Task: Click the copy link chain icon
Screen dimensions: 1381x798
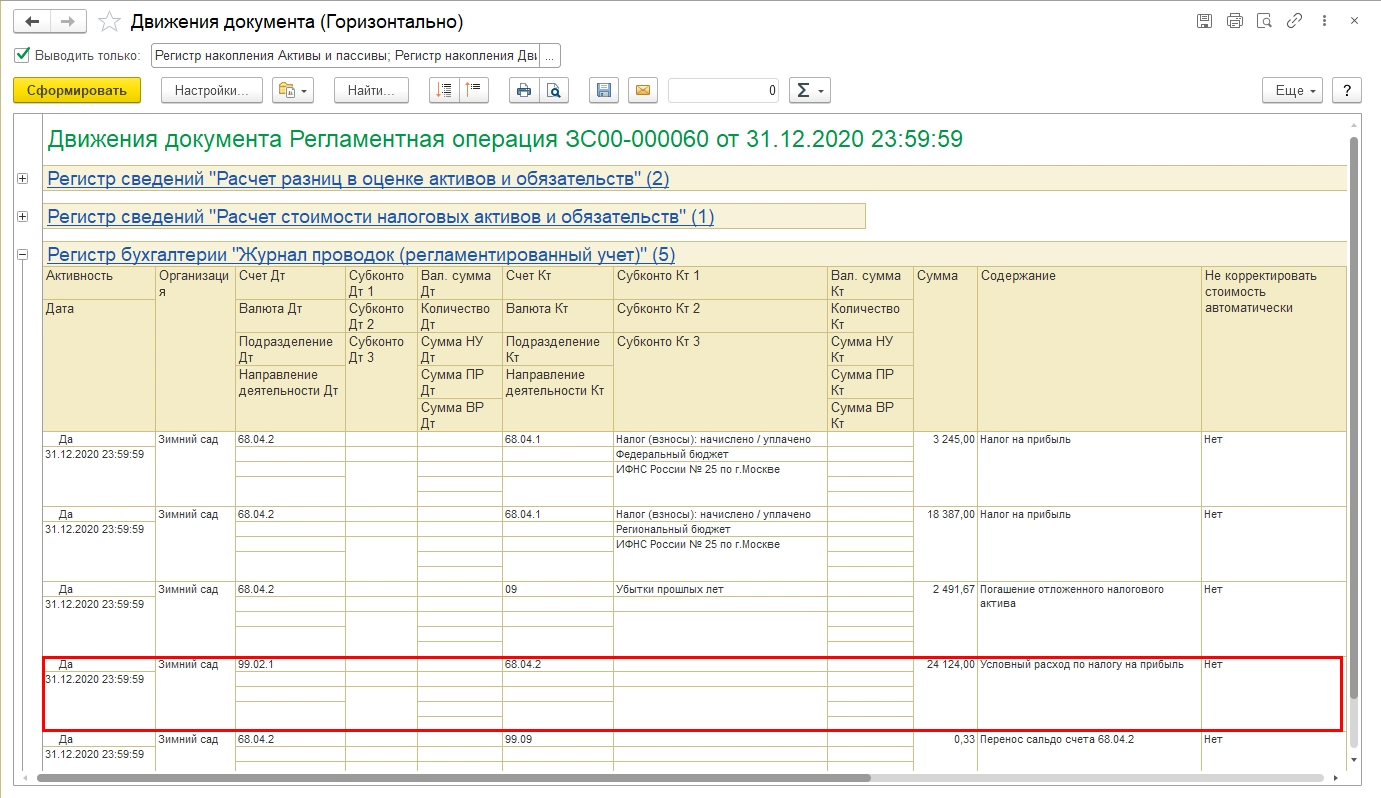Action: pos(1294,21)
